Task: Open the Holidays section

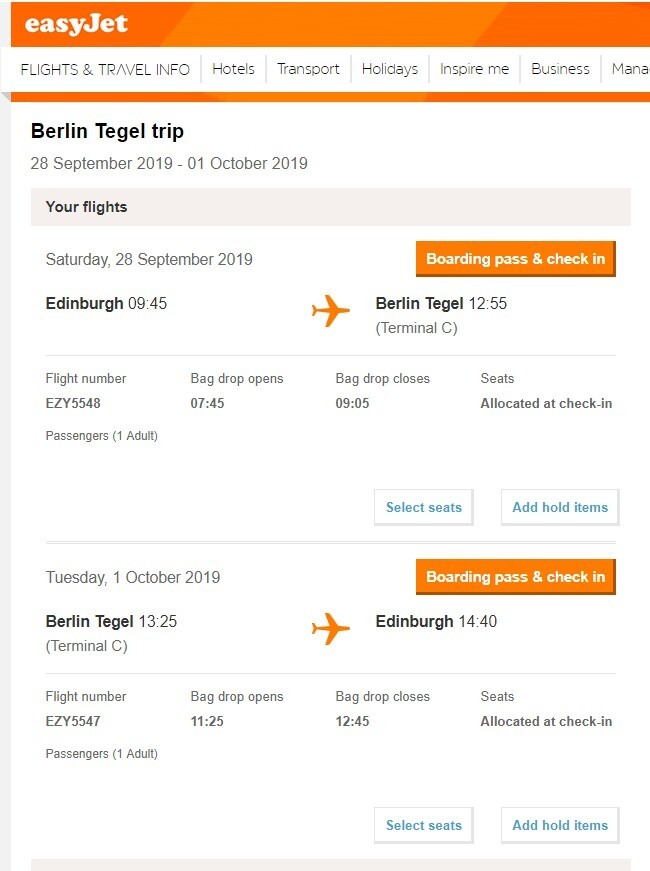Action: [x=389, y=69]
